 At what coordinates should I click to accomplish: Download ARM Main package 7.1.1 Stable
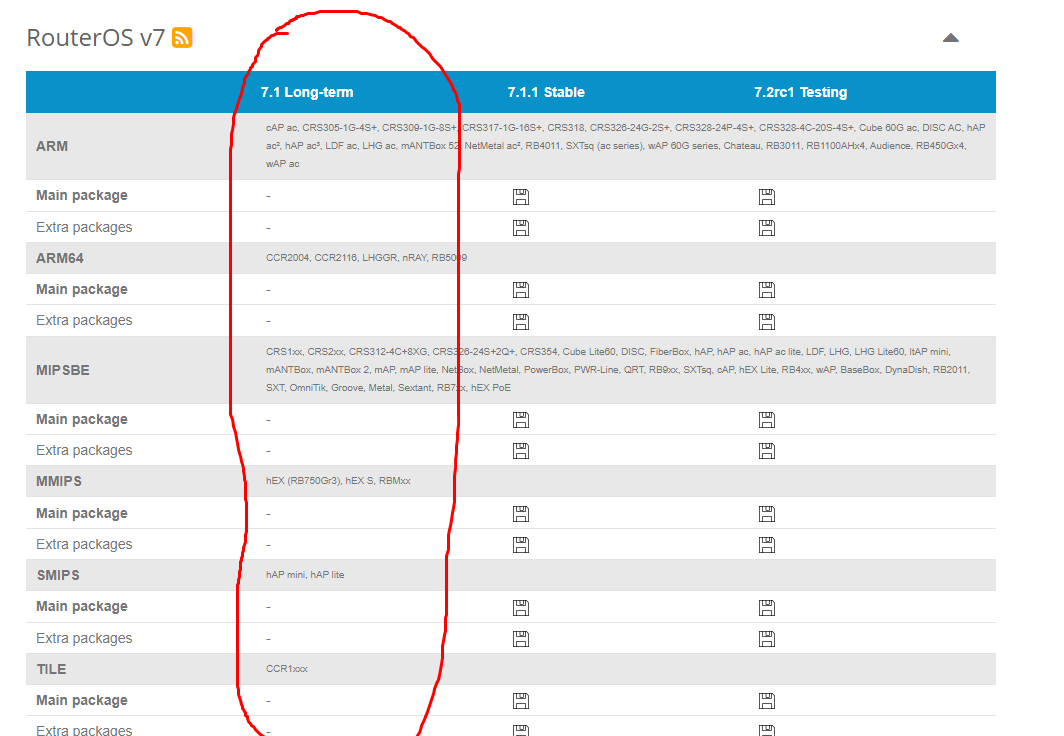(520, 197)
